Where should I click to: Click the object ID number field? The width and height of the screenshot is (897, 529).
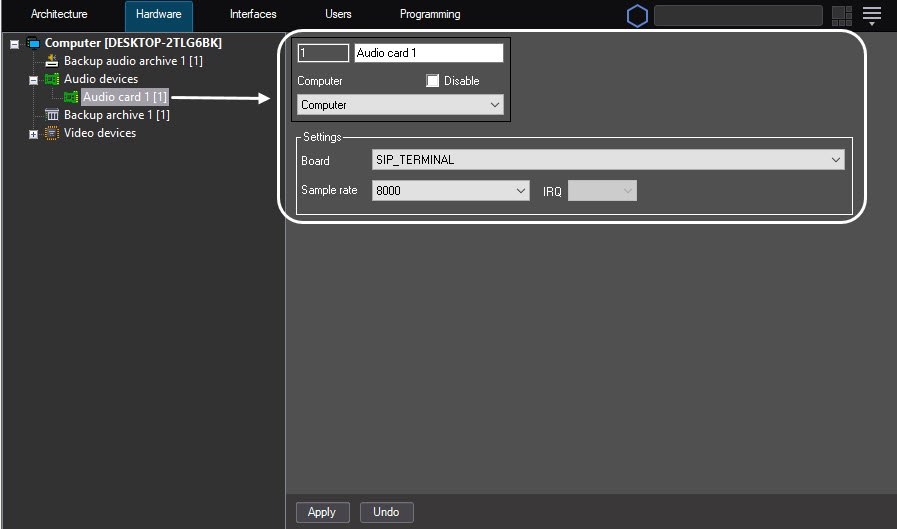pyautogui.click(x=323, y=53)
